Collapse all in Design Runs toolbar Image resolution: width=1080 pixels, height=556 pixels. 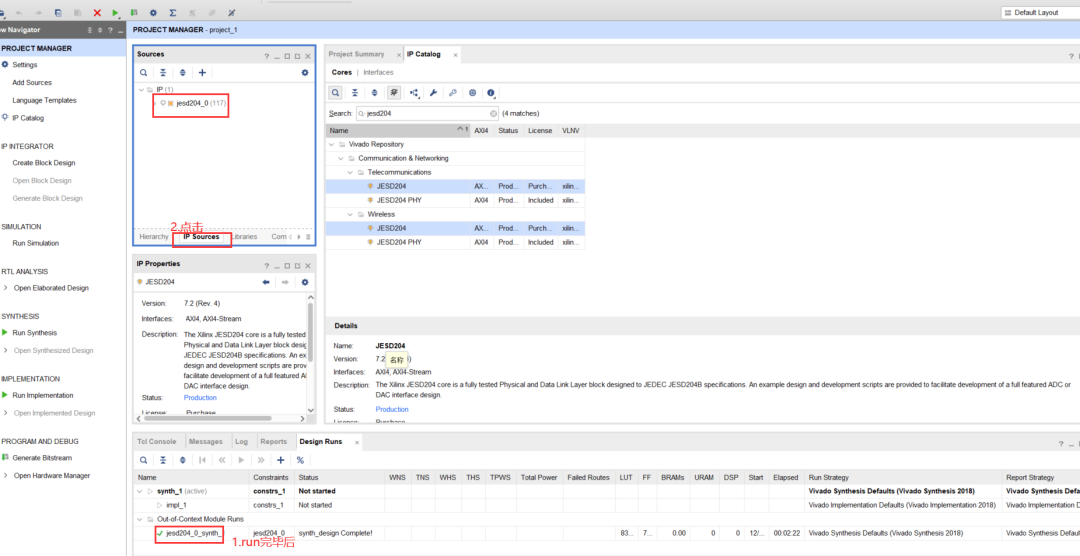click(x=163, y=460)
